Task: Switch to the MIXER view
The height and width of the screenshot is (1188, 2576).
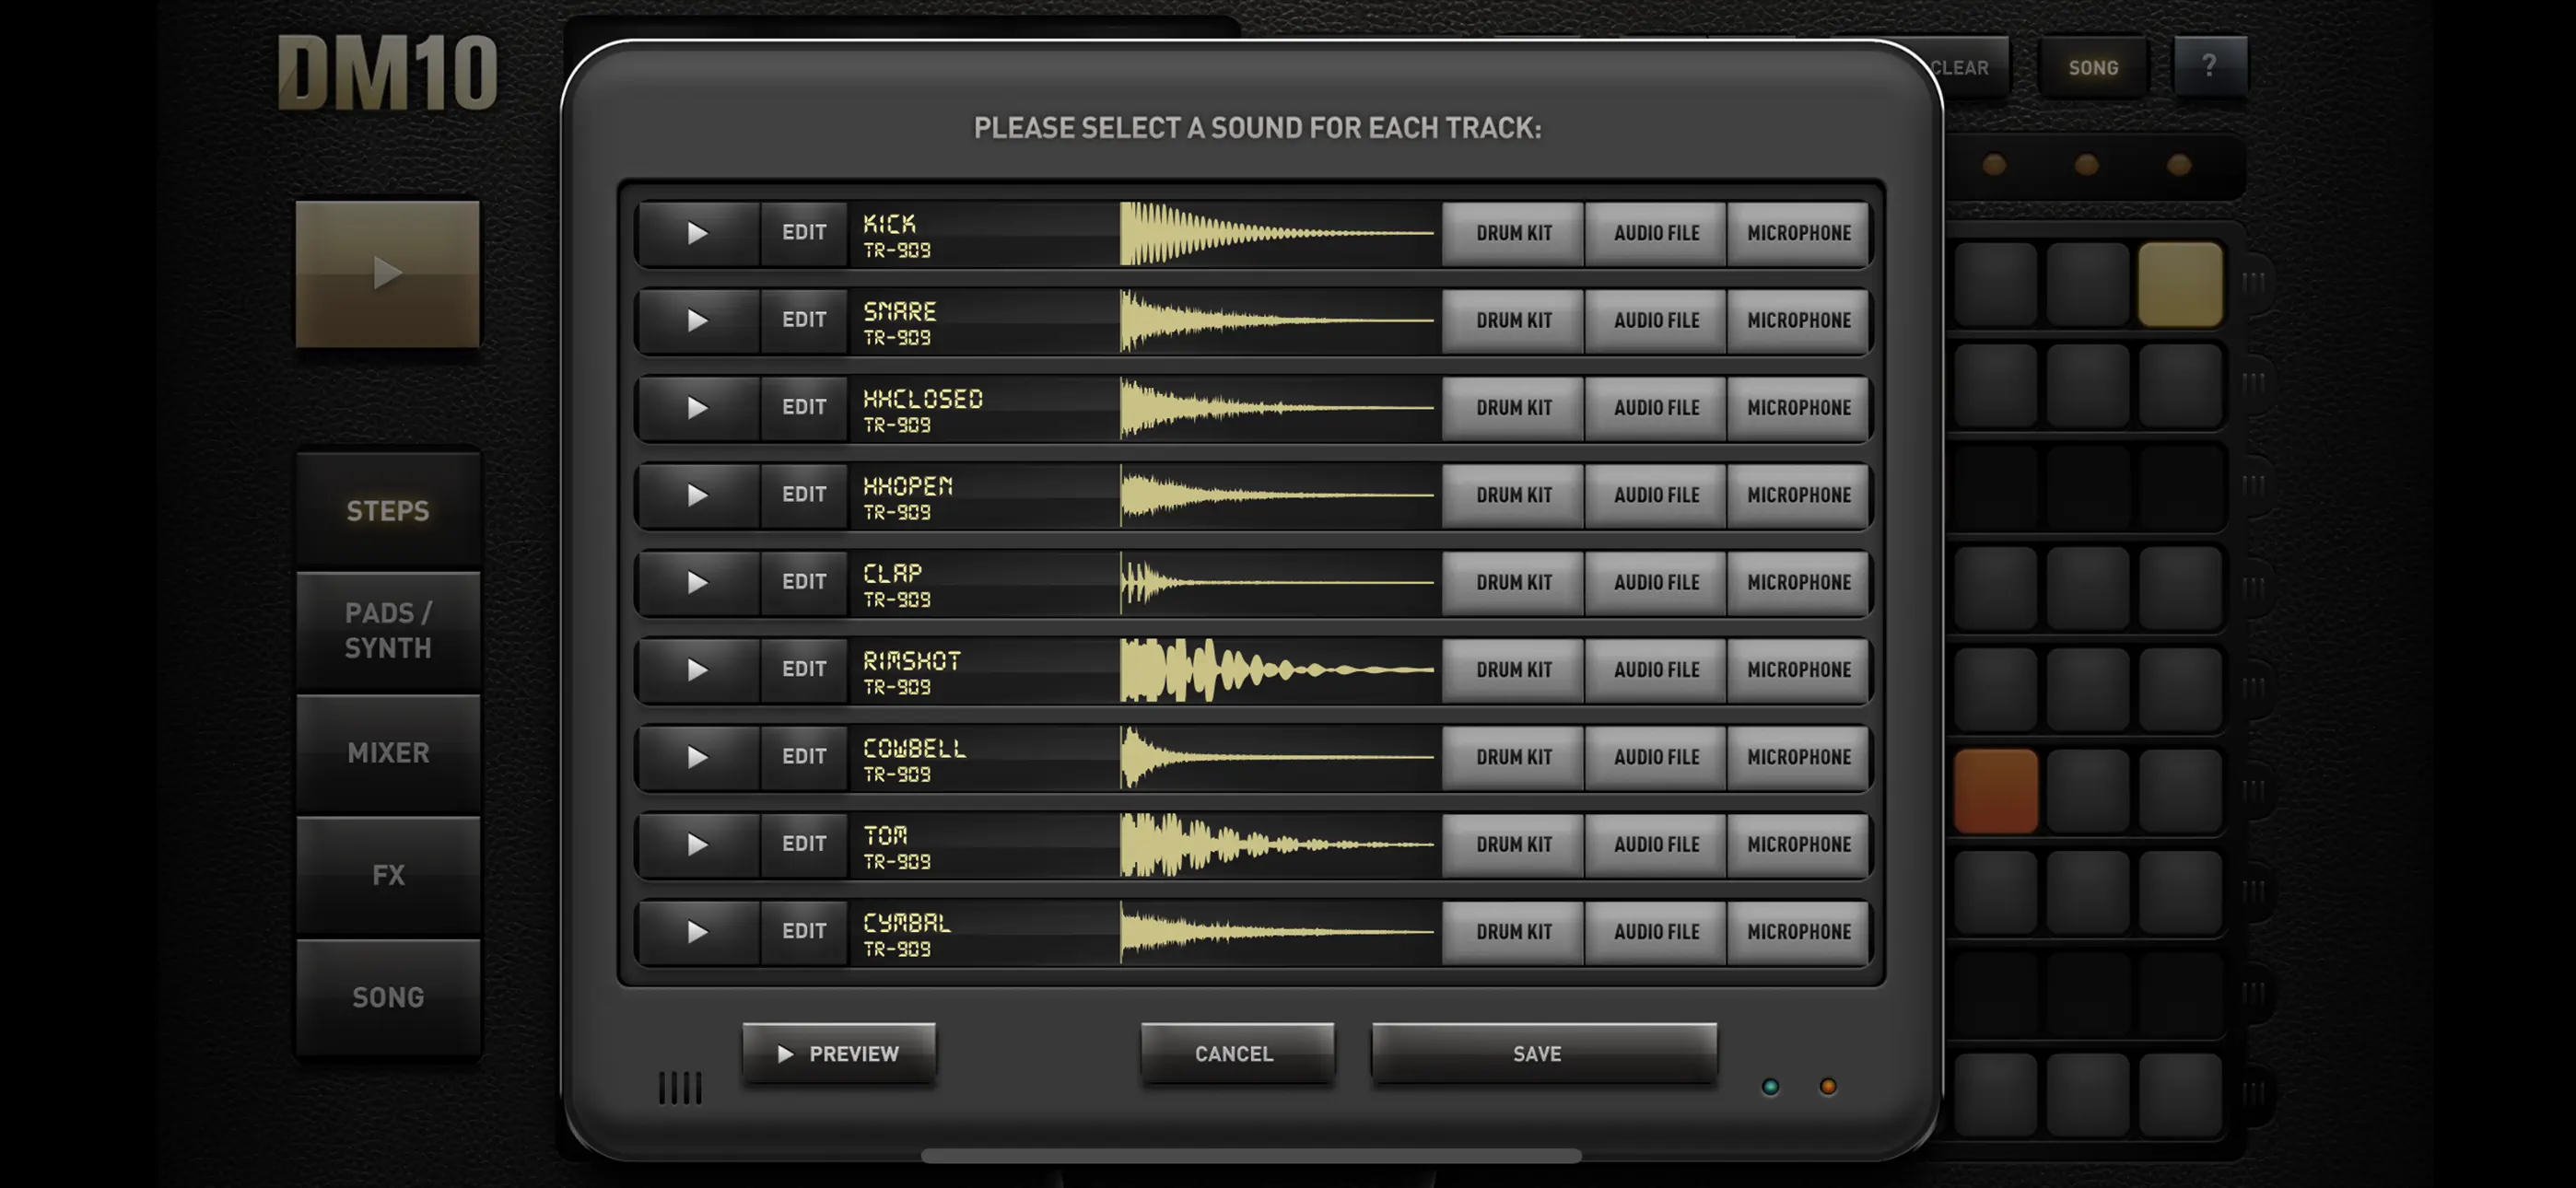Action: click(x=387, y=753)
